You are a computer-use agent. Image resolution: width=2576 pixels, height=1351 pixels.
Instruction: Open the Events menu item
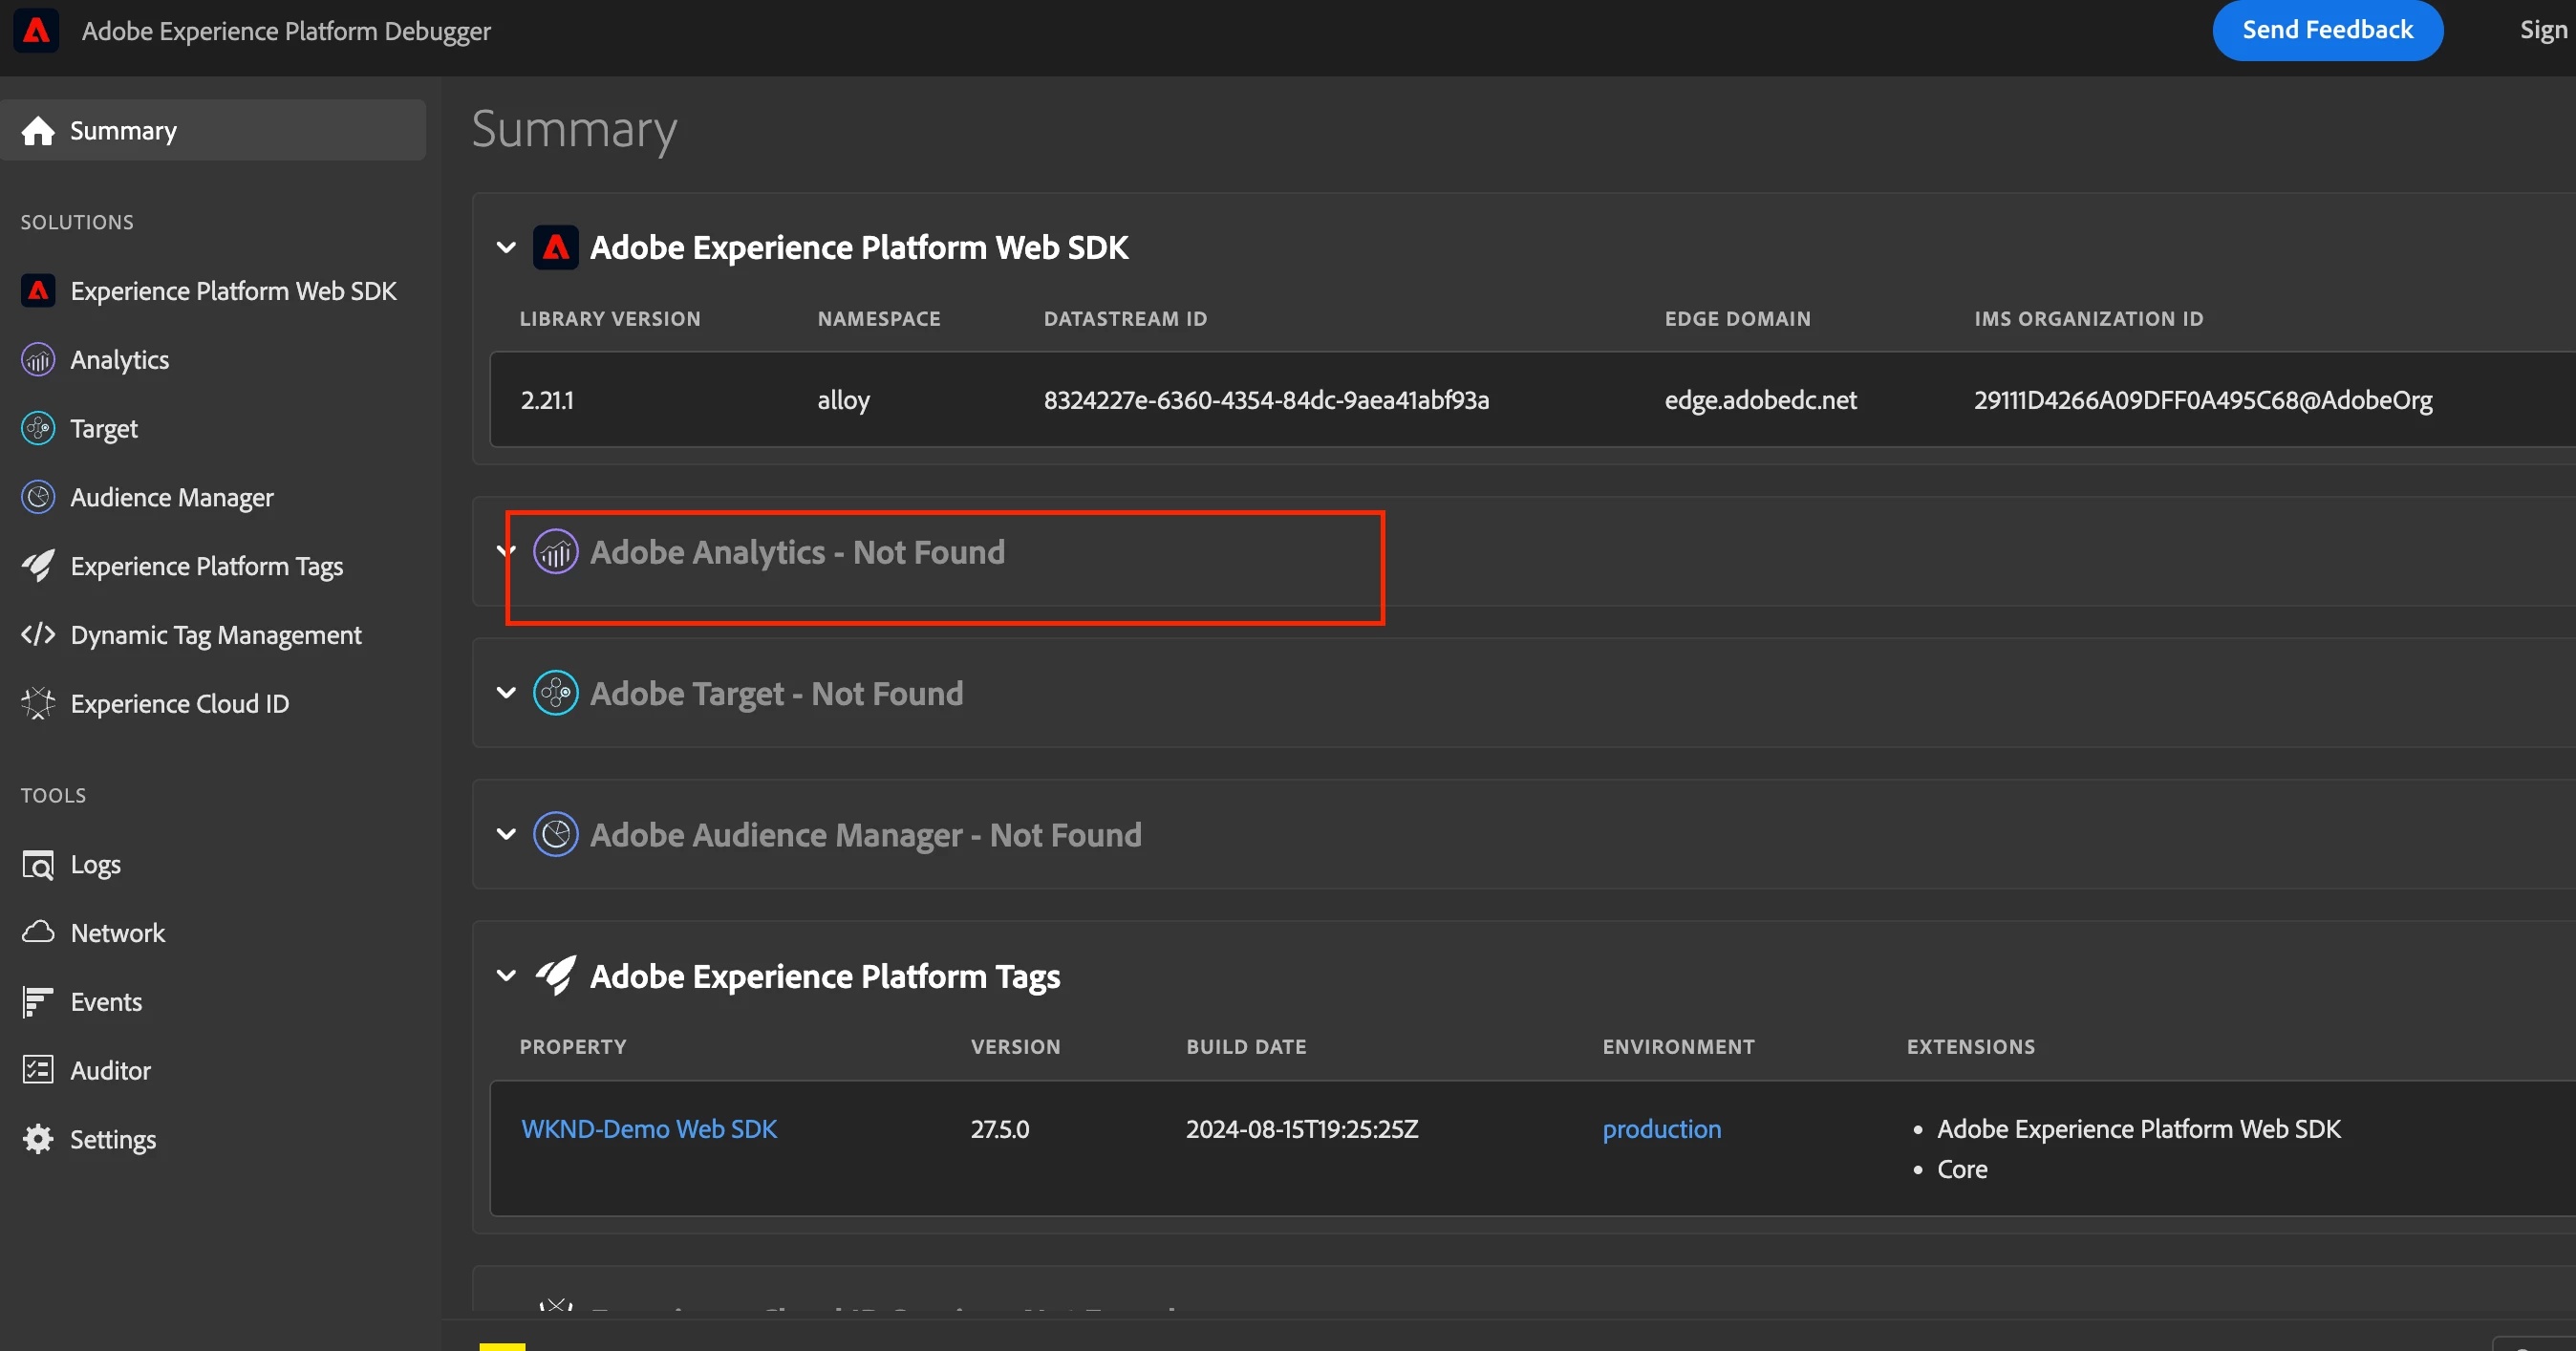click(x=106, y=1002)
